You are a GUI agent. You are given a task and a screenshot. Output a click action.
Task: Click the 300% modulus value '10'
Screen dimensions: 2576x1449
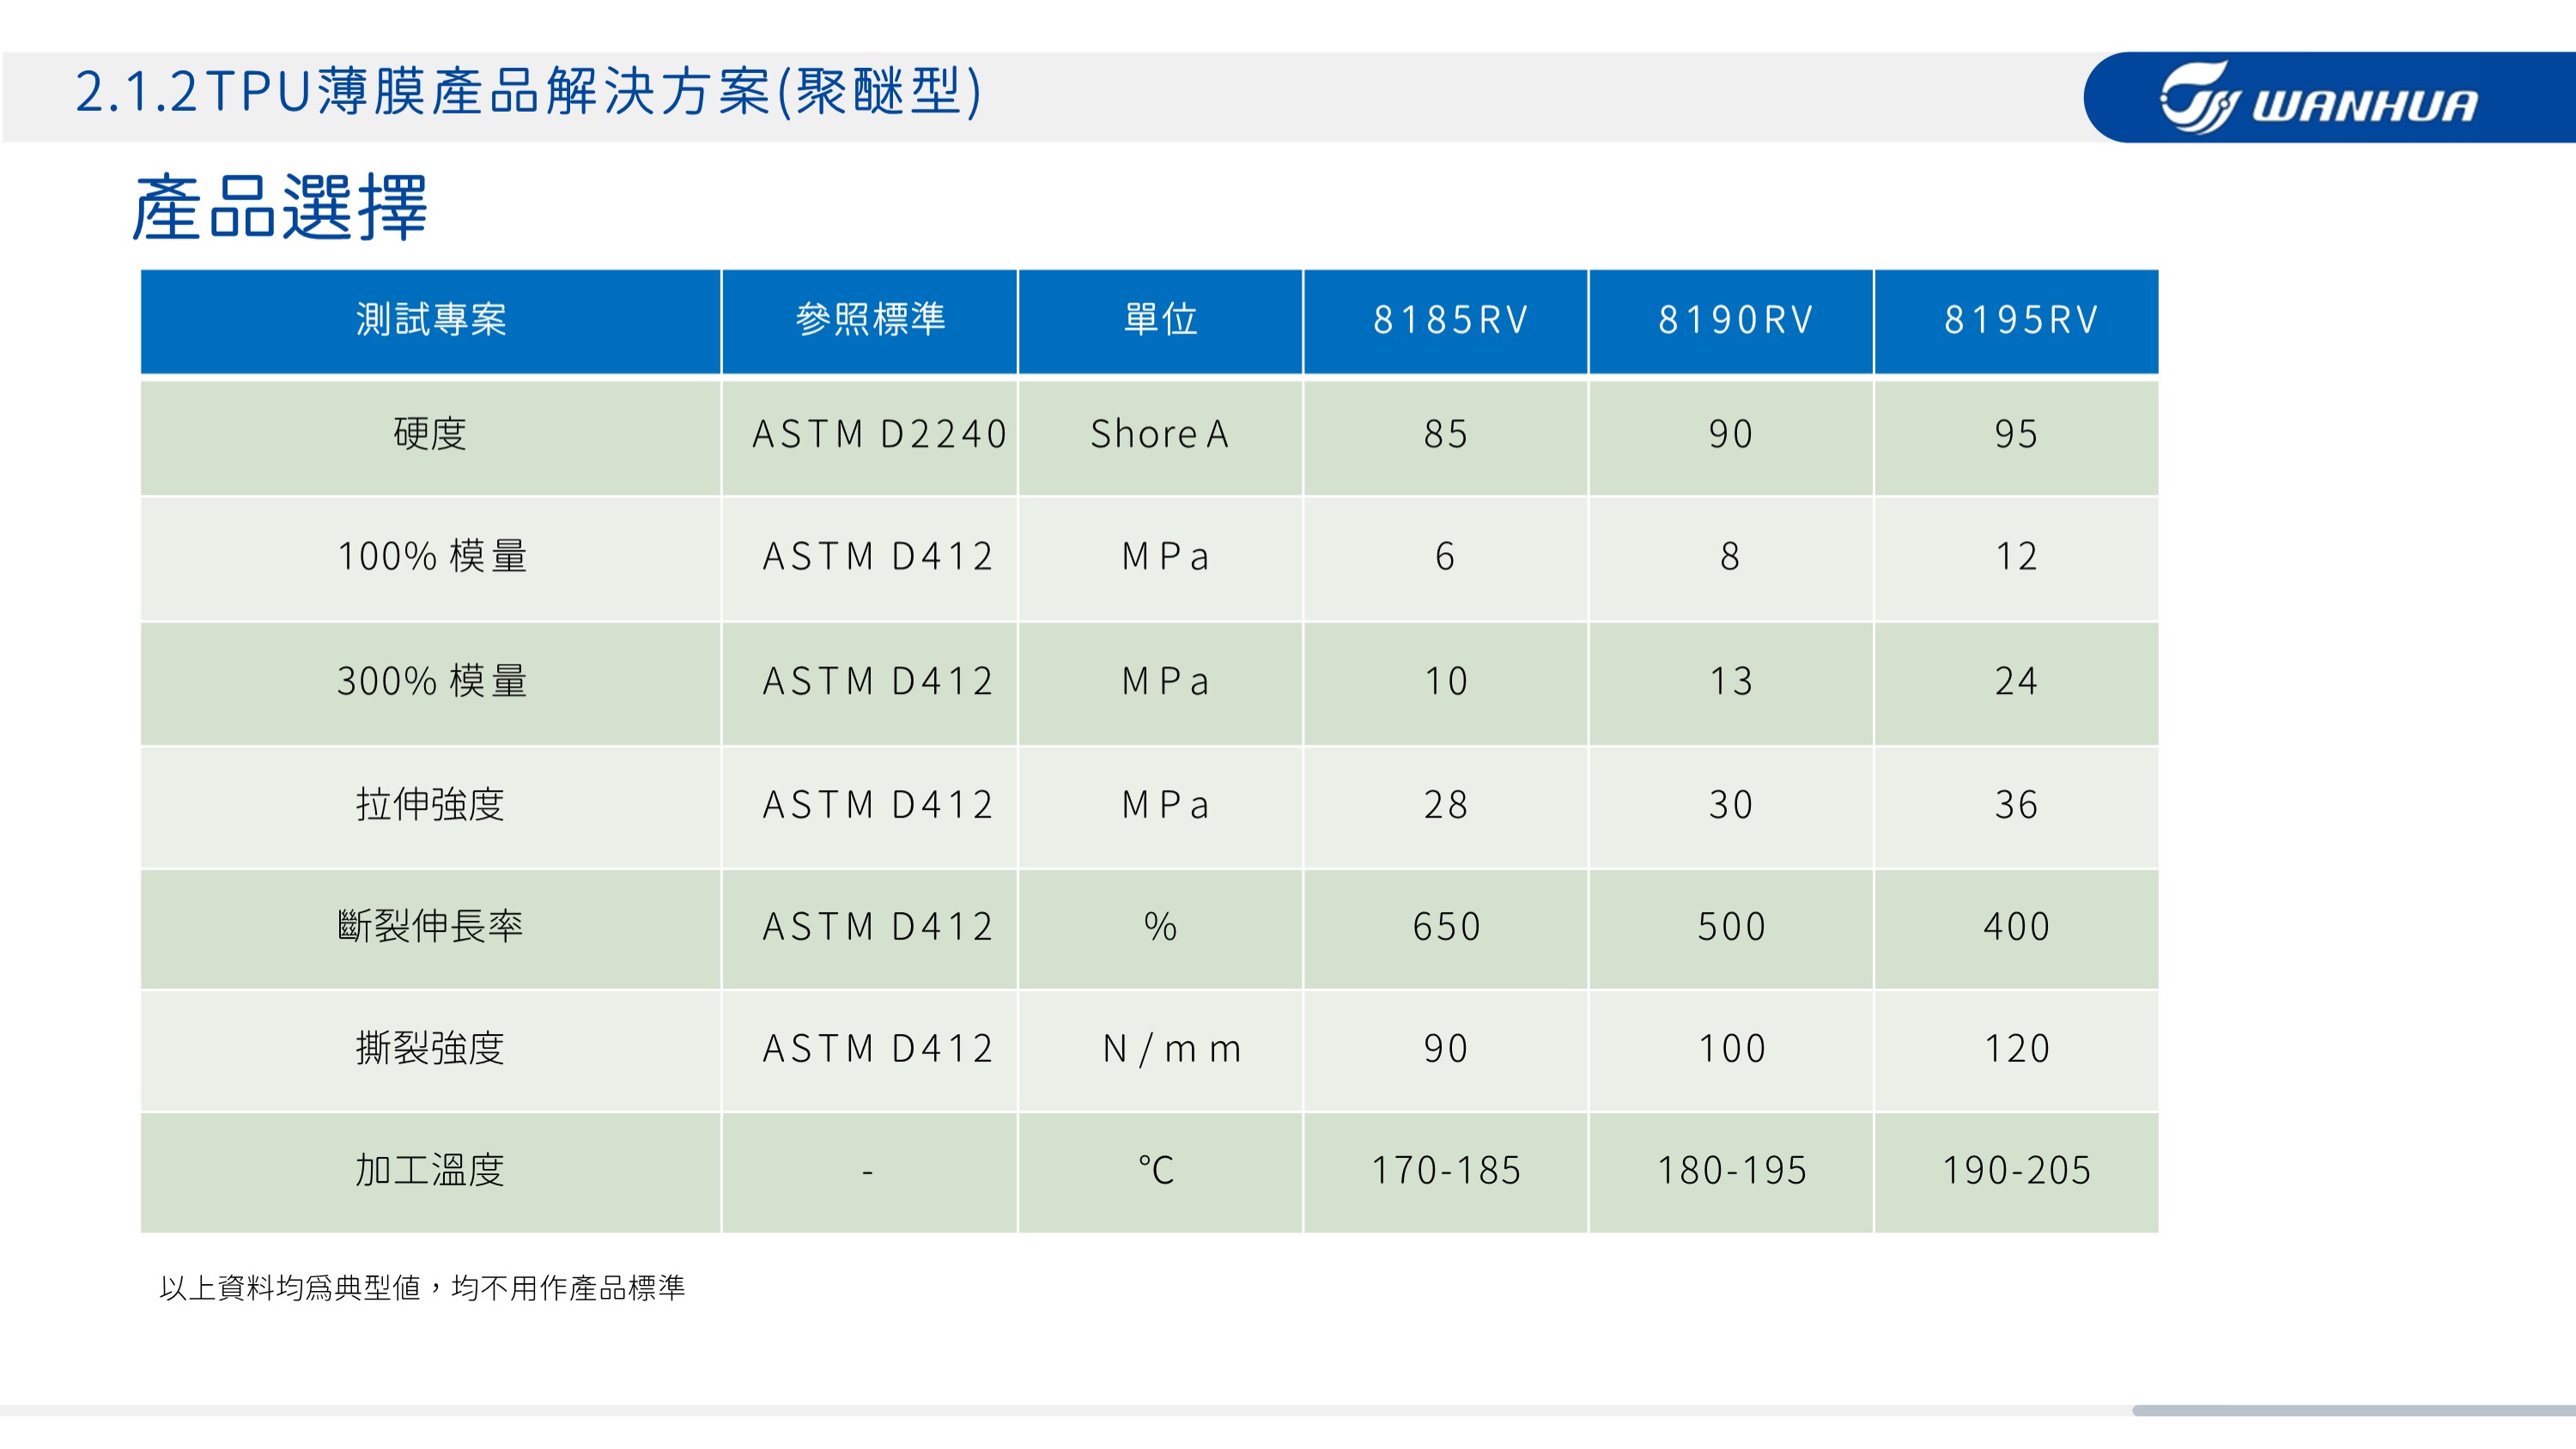pyautogui.click(x=1446, y=681)
